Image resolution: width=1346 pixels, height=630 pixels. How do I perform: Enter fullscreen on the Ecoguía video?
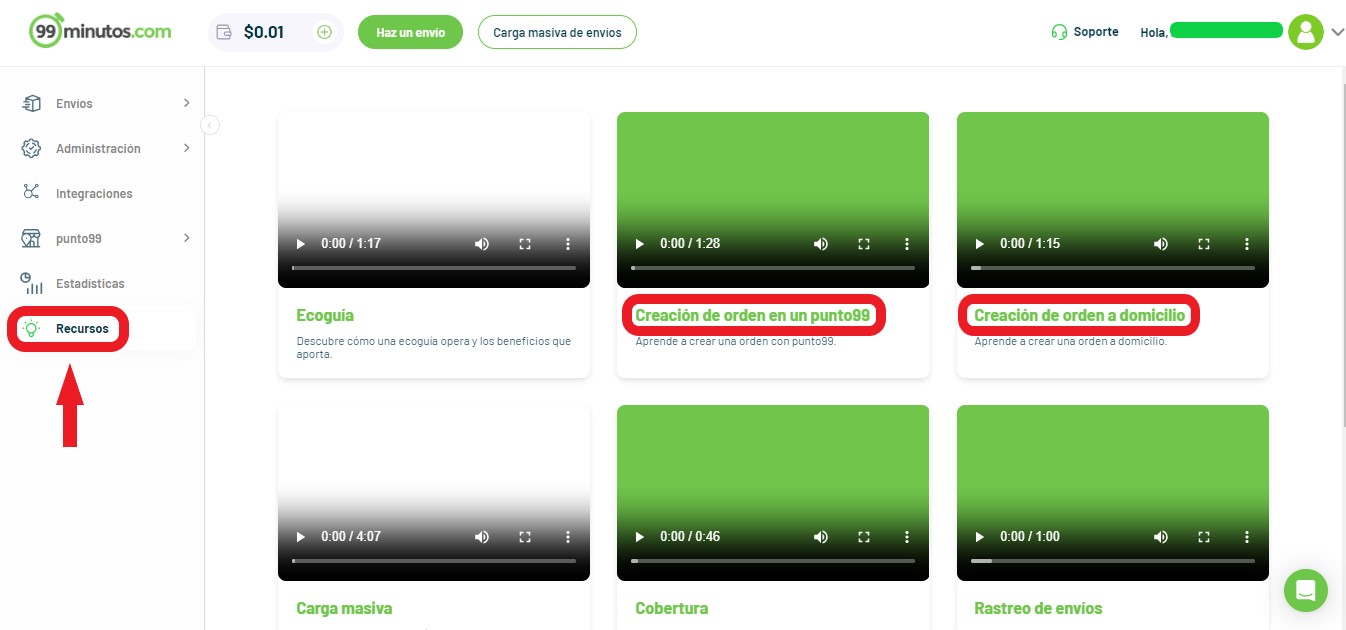pos(525,243)
